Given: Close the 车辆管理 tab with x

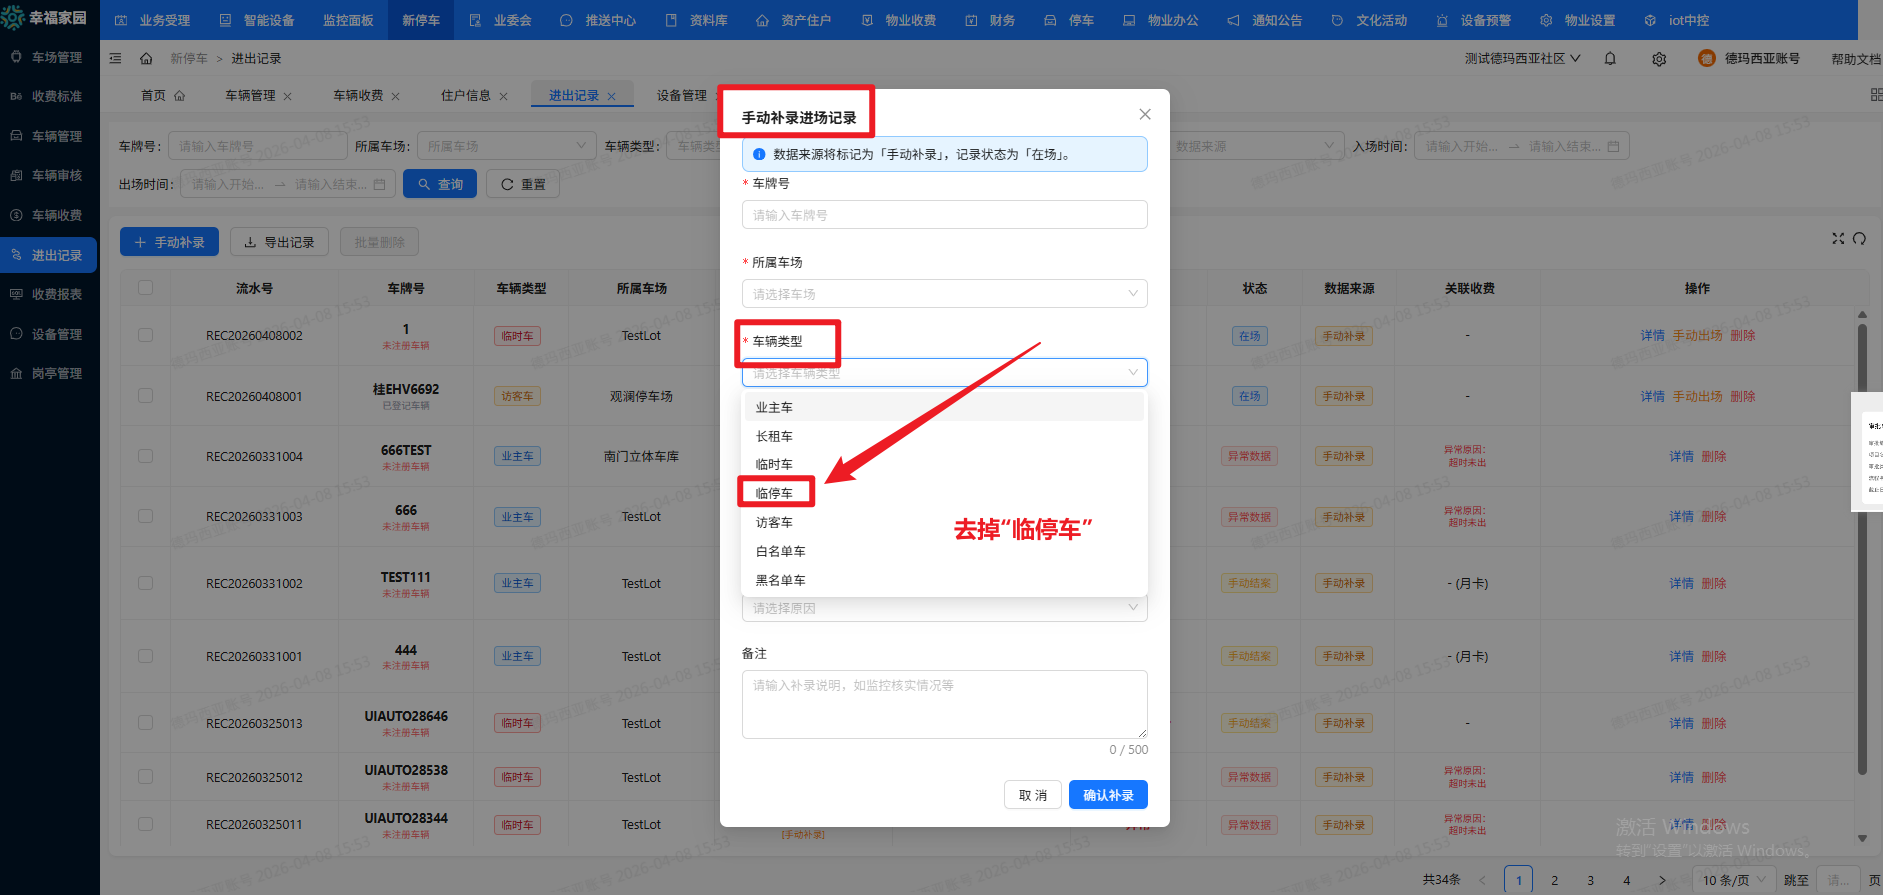Looking at the screenshot, I should point(288,97).
